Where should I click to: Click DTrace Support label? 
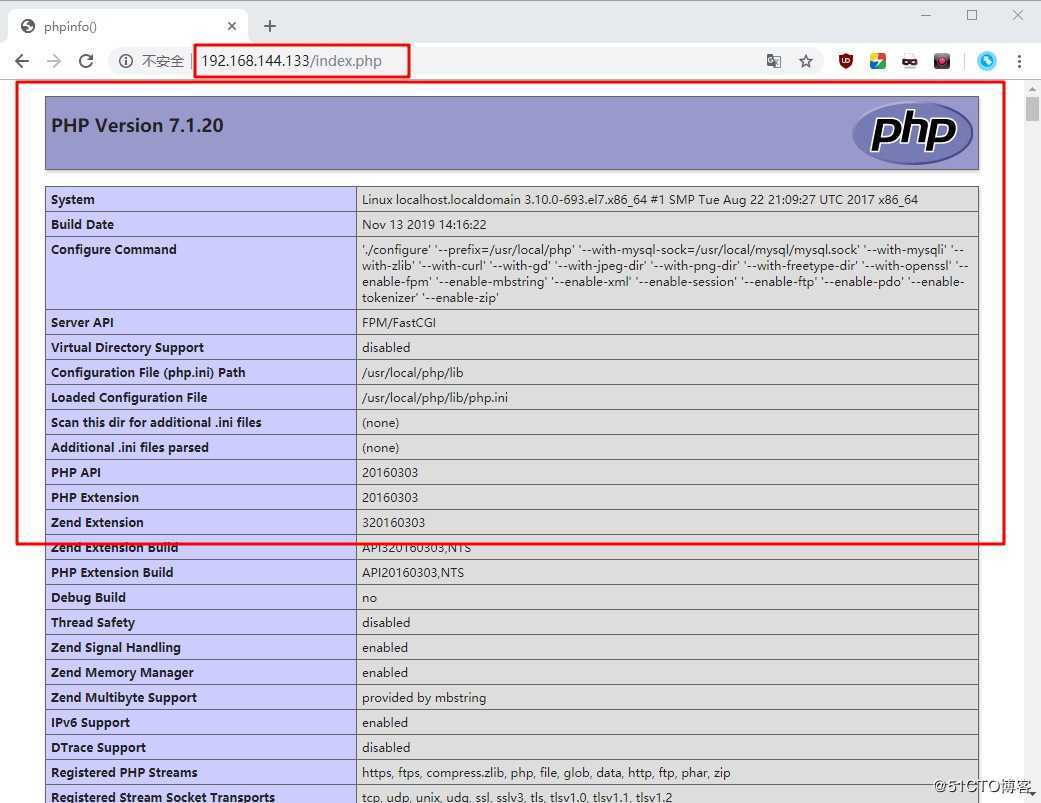(98, 747)
